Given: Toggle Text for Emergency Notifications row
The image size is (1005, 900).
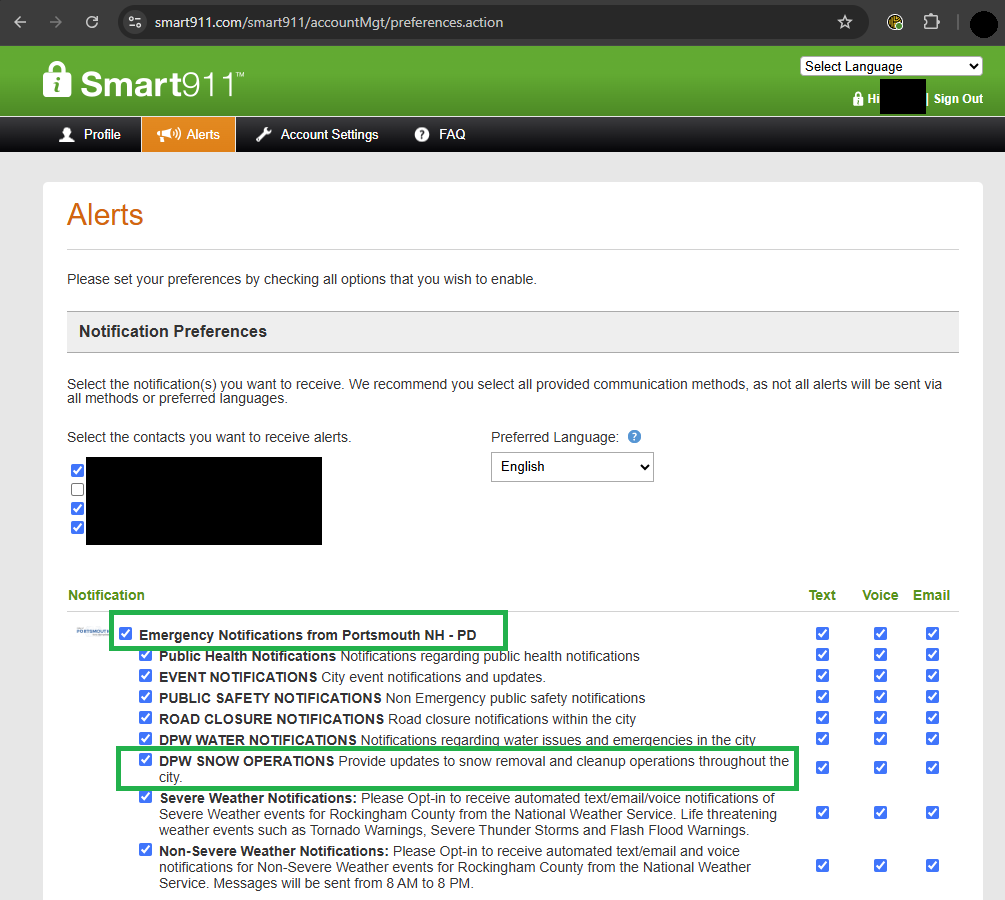Looking at the screenshot, I should pos(822,634).
